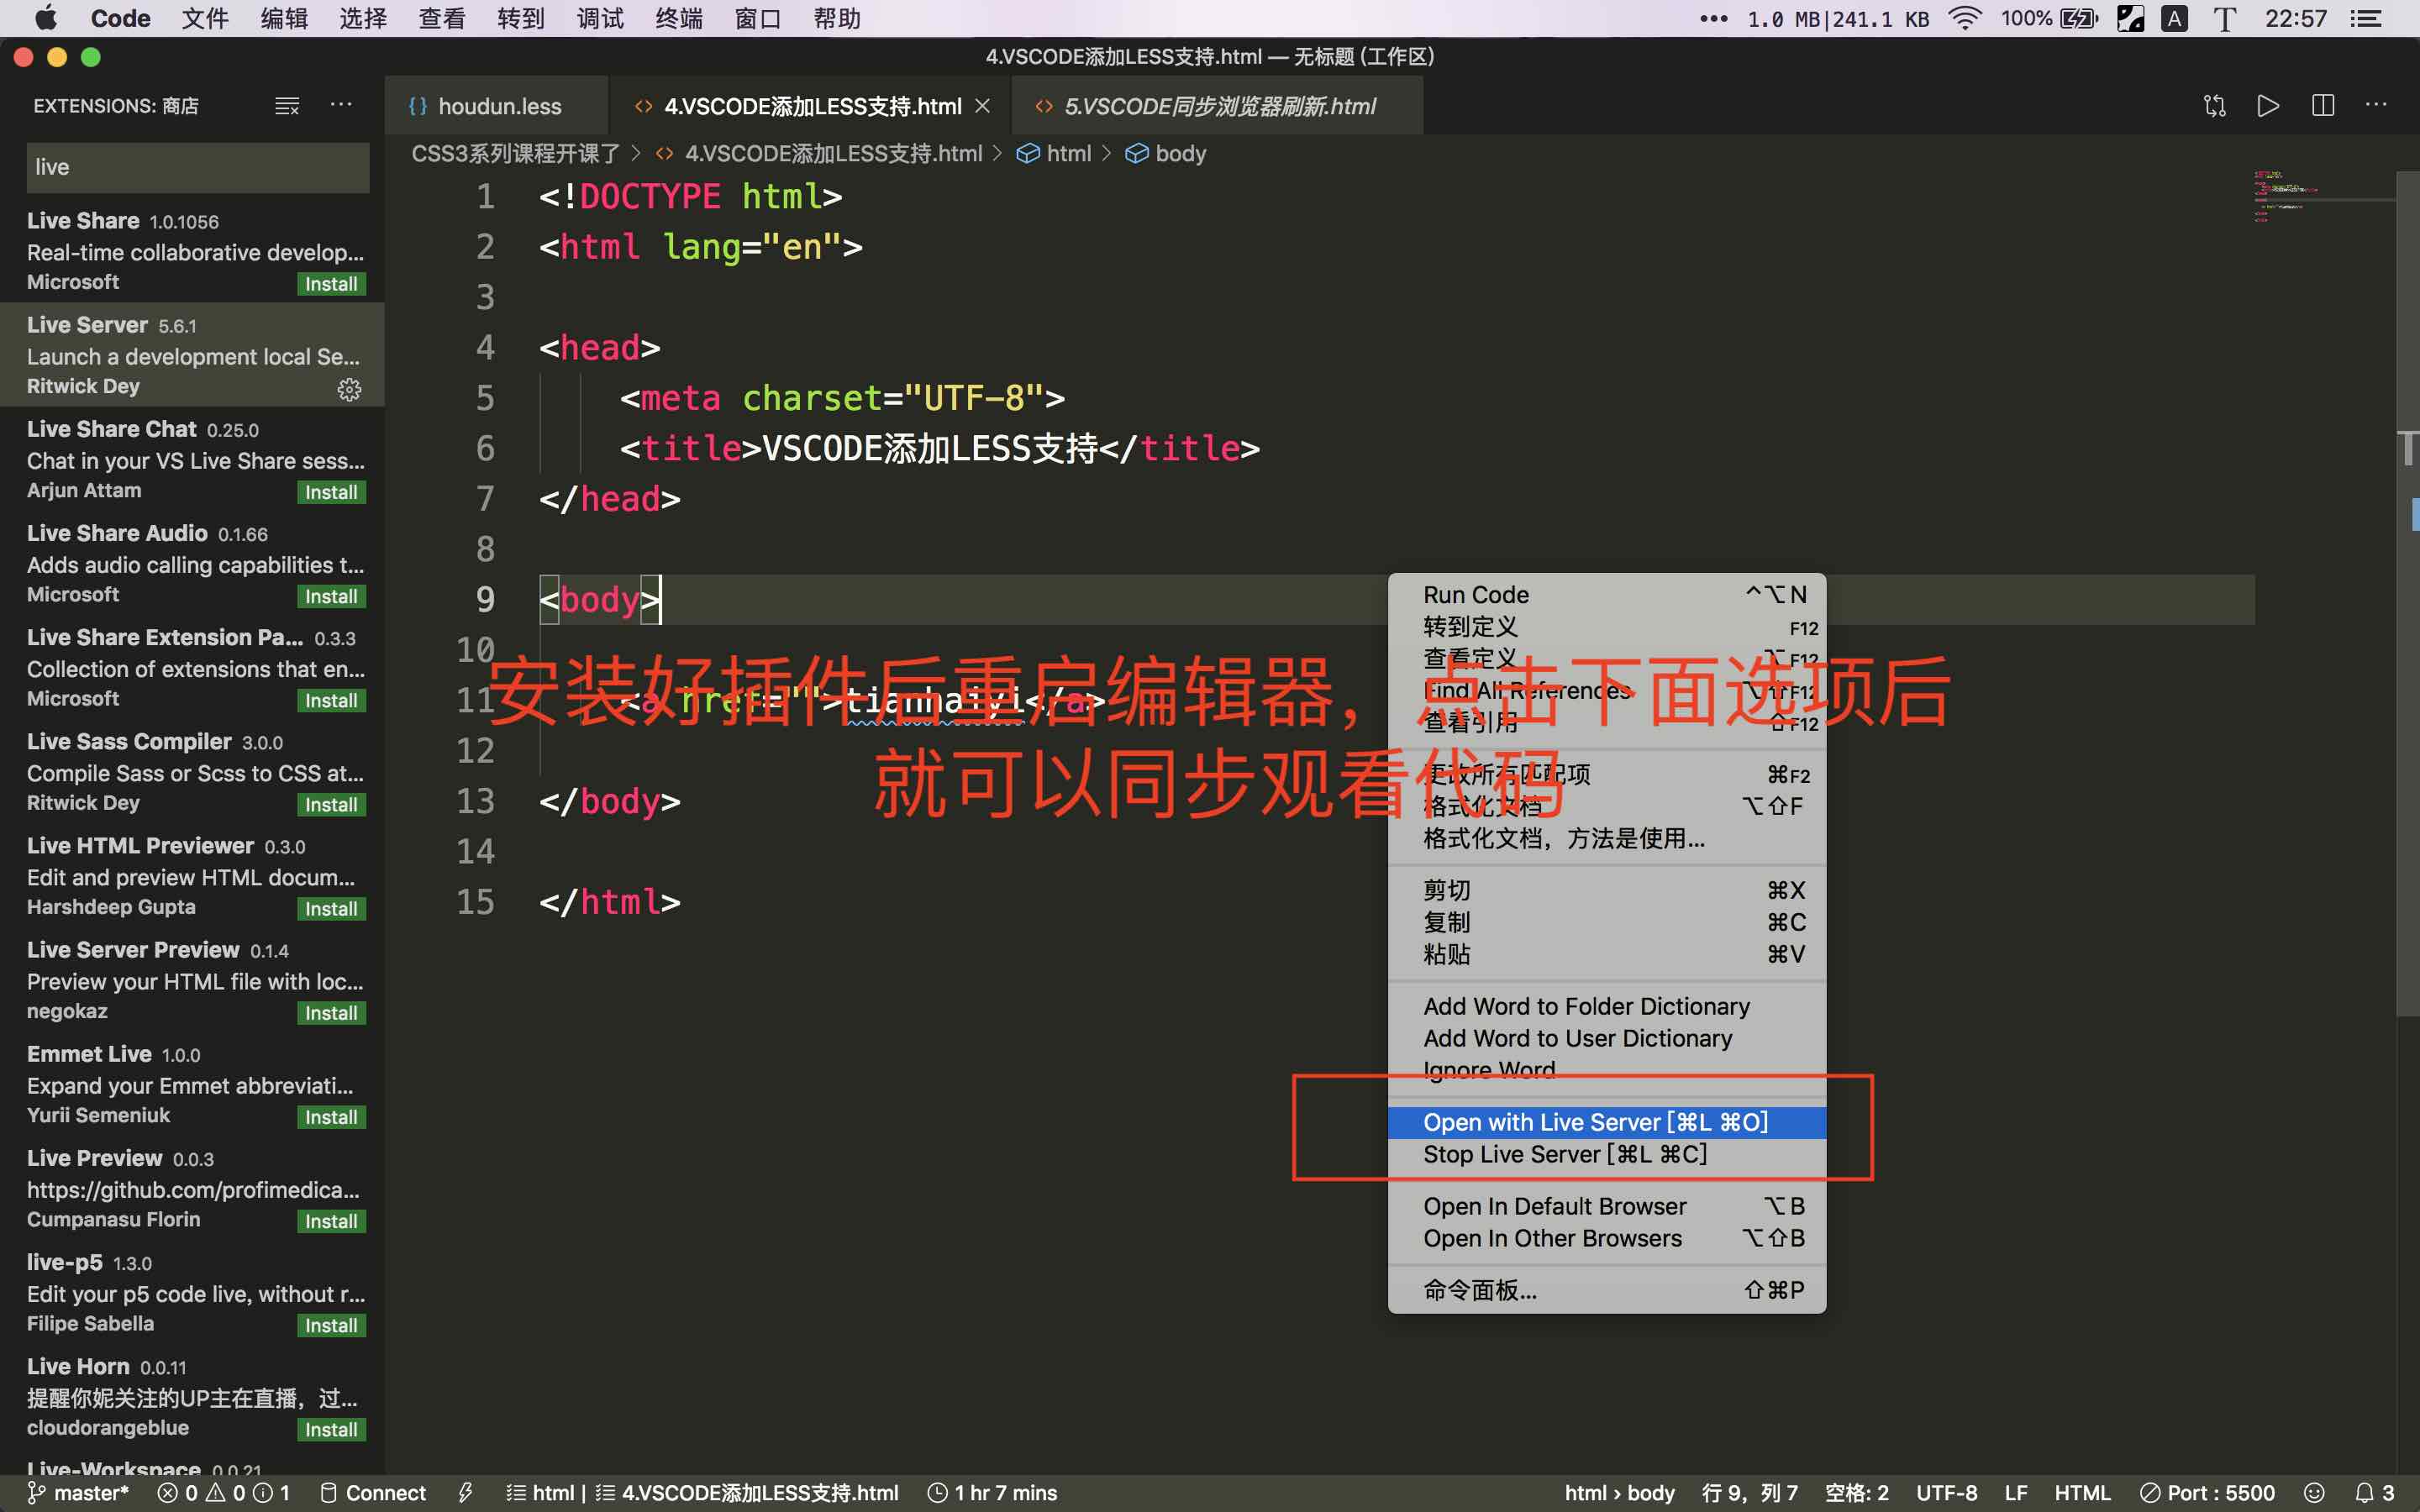
Task: Choose 粘贴 from context menu
Action: (1607, 954)
